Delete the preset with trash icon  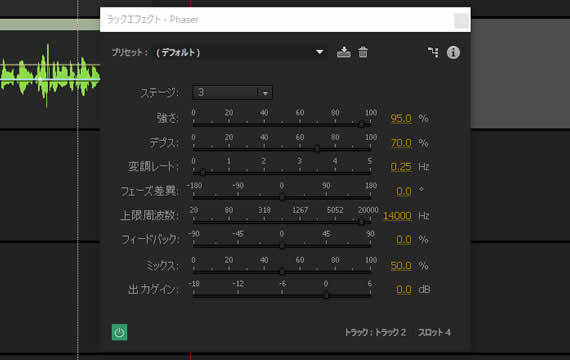[363, 52]
